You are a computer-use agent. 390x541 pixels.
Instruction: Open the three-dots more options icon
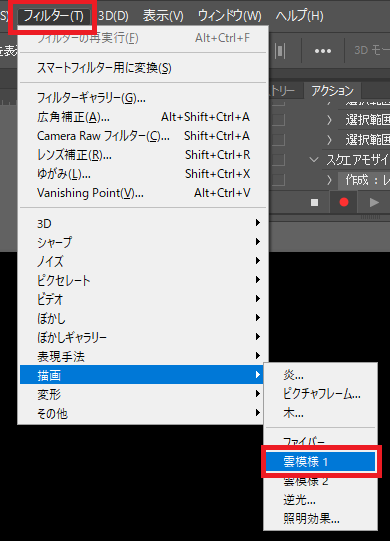[x=323, y=51]
